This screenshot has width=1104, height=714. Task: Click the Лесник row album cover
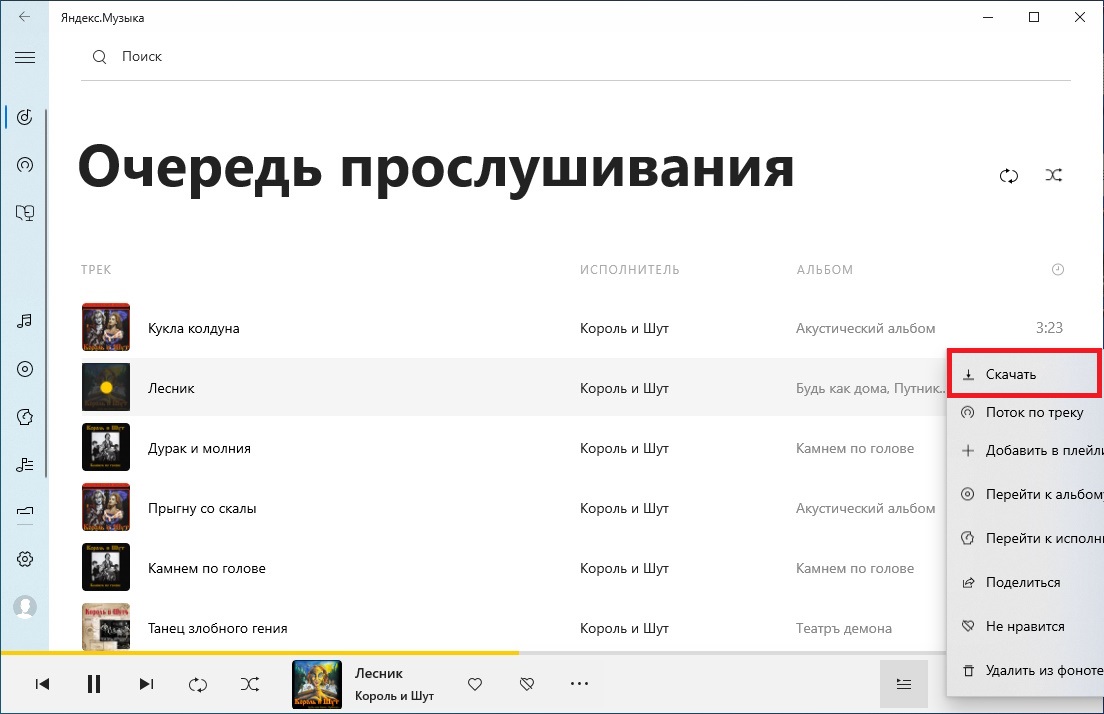(x=106, y=387)
